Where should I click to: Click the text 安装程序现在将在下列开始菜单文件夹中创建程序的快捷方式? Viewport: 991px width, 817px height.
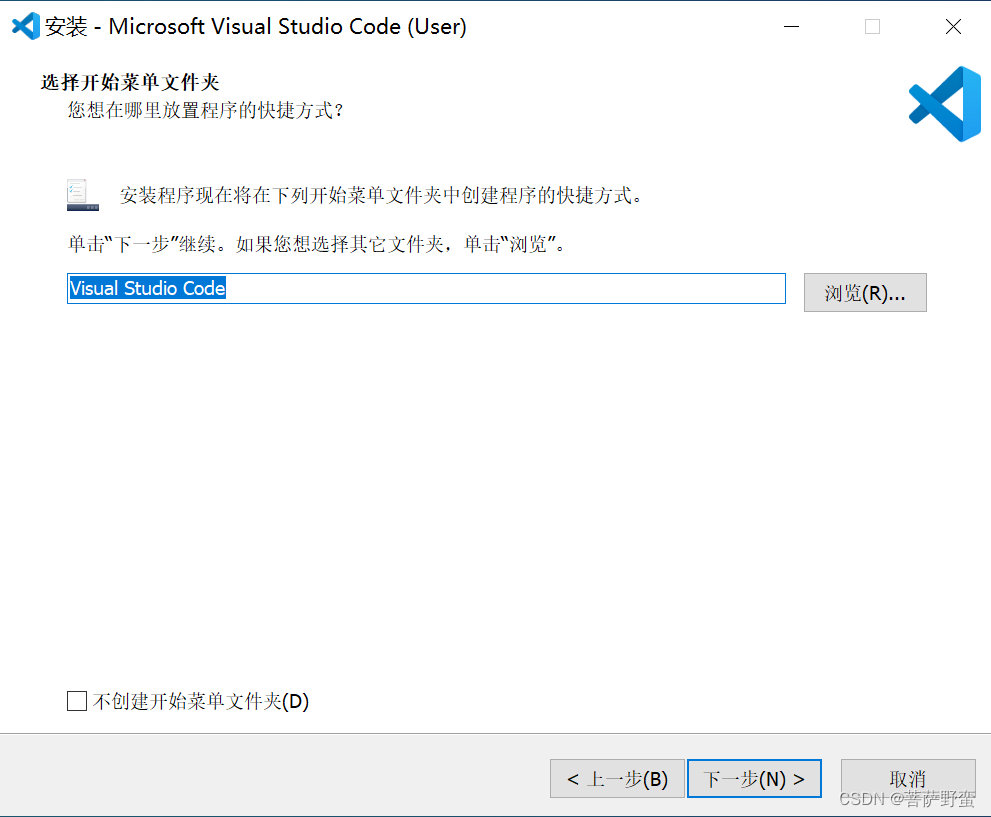pyautogui.click(x=380, y=195)
